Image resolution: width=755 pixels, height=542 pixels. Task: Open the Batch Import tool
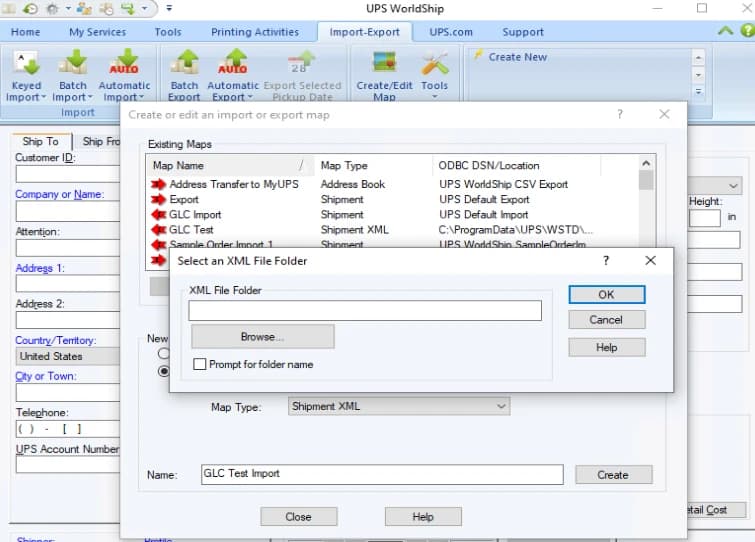click(73, 76)
